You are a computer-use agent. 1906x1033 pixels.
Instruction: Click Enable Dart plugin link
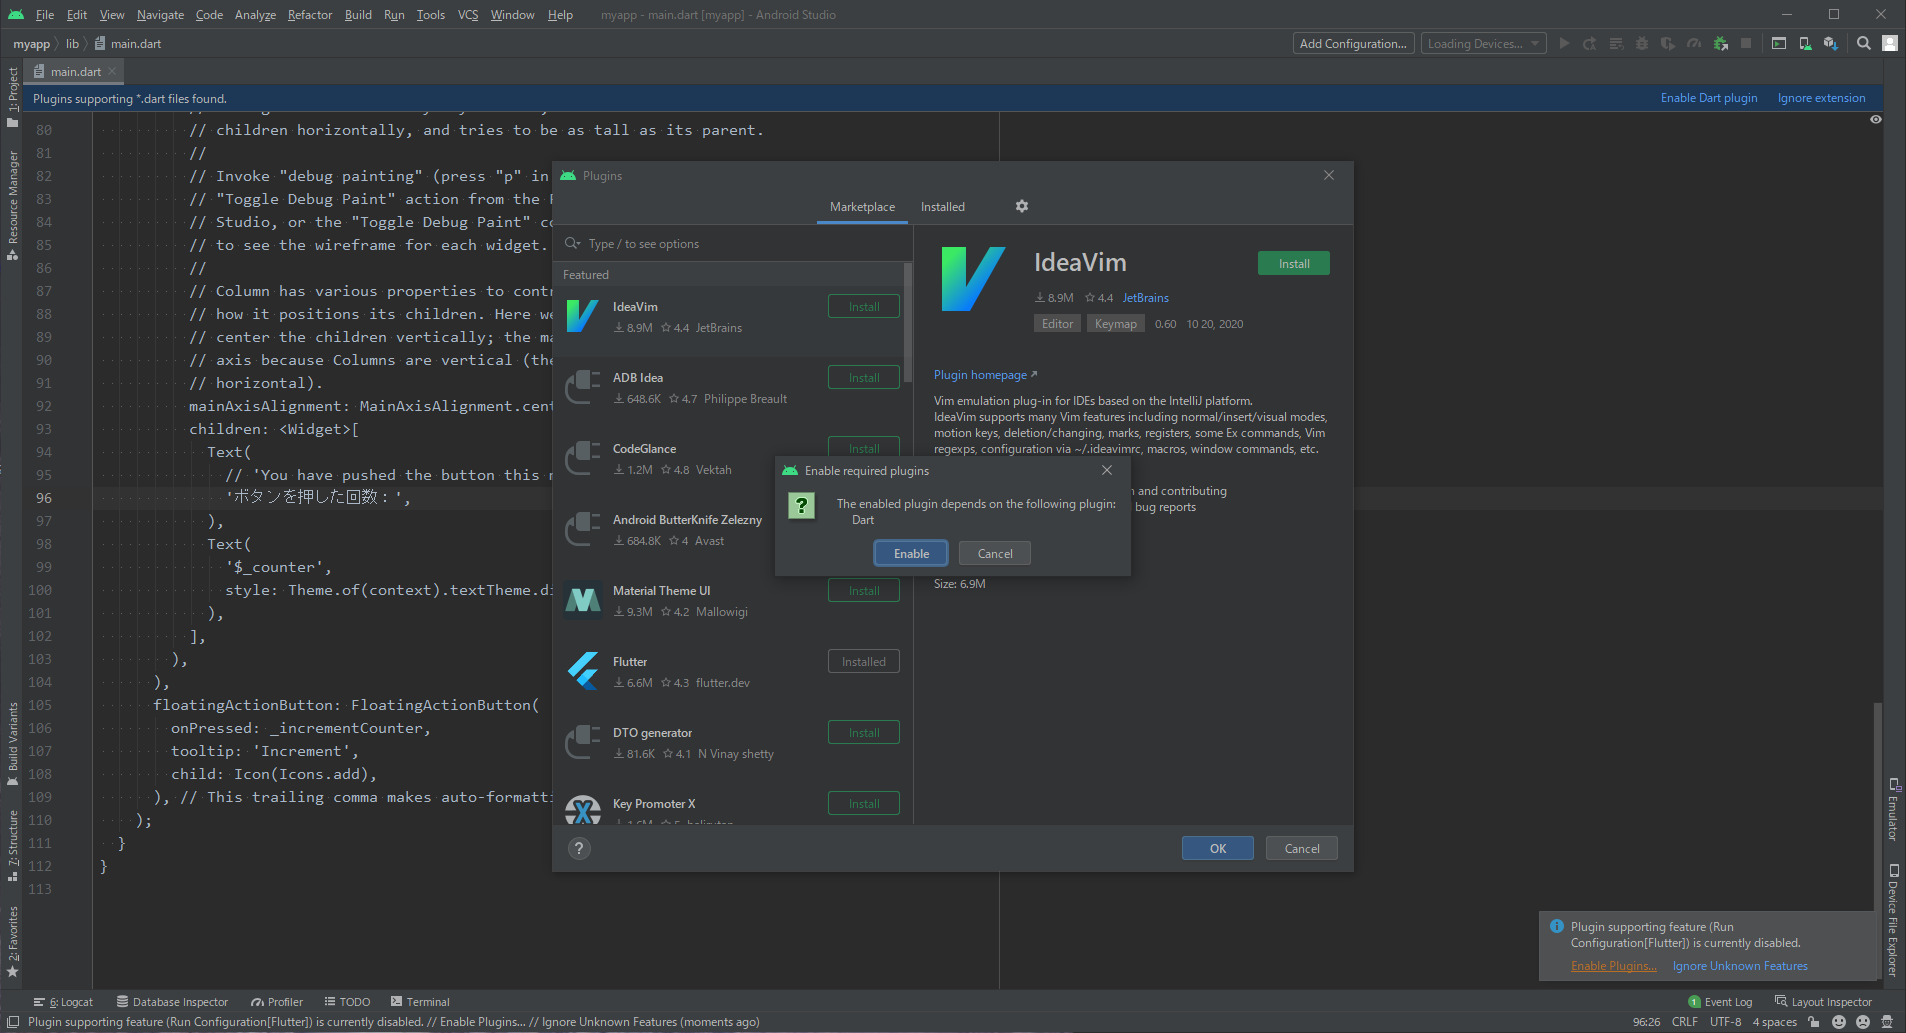pyautogui.click(x=1709, y=98)
